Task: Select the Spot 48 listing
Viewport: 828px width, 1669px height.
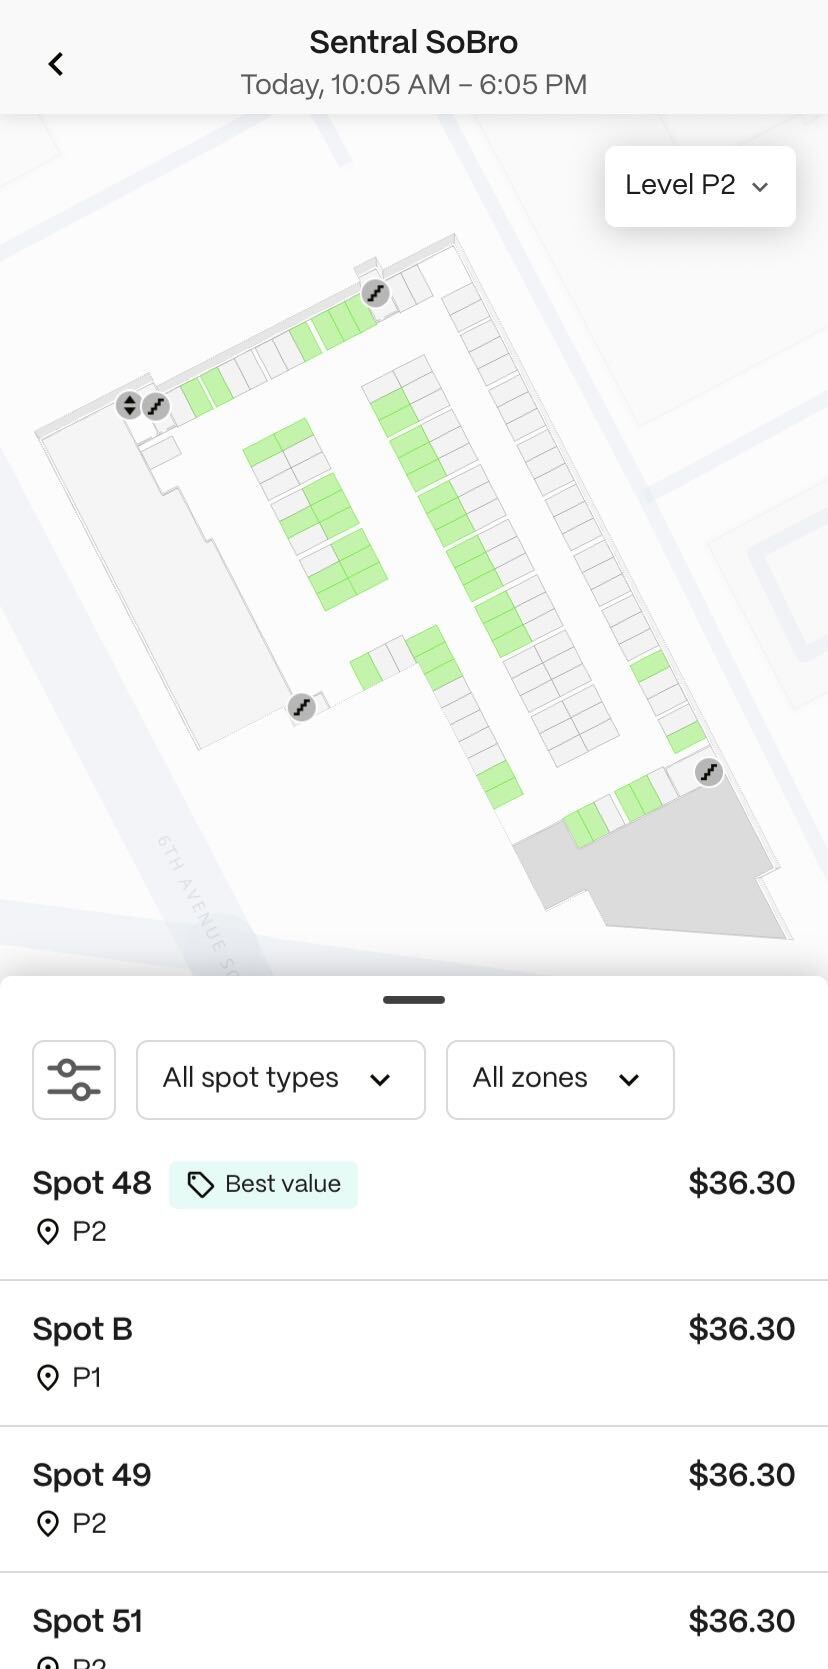Action: pyautogui.click(x=414, y=1207)
